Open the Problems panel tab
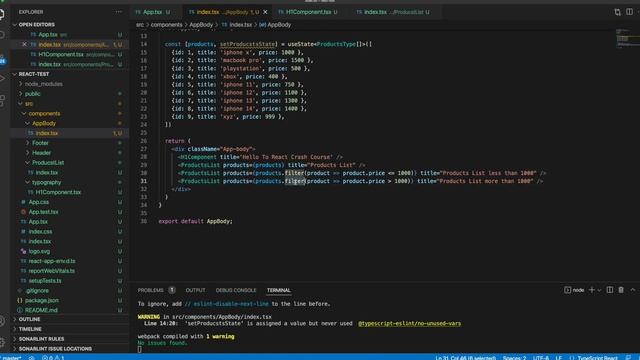Screen dimensions: 640x360 (x=156, y=290)
